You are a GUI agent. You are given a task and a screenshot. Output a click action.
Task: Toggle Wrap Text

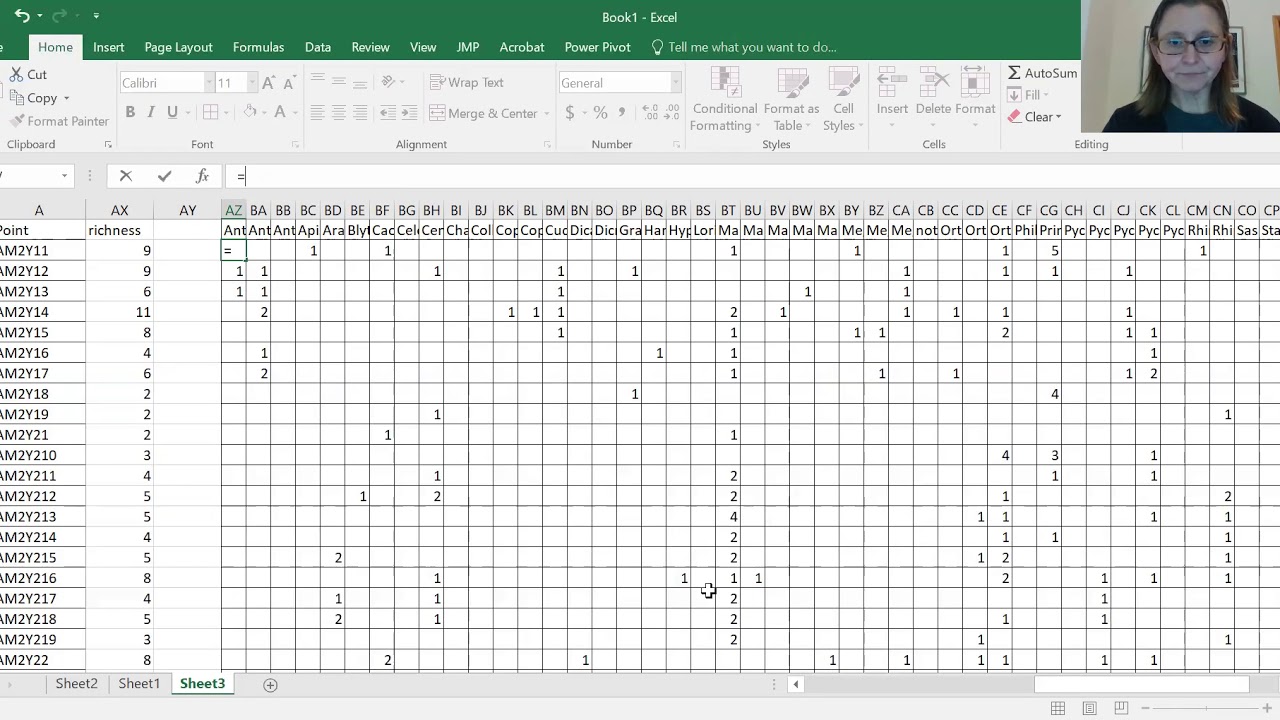(x=467, y=82)
